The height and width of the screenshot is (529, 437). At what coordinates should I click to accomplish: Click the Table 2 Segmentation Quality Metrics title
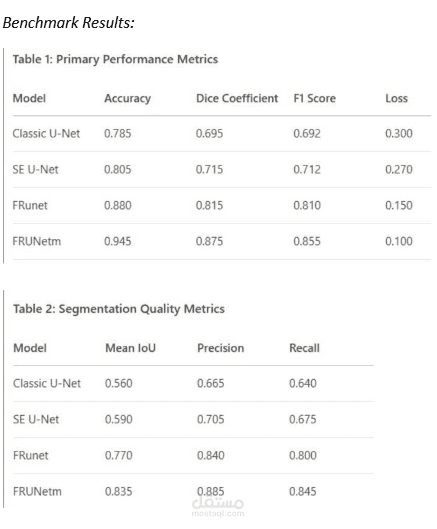pos(119,309)
